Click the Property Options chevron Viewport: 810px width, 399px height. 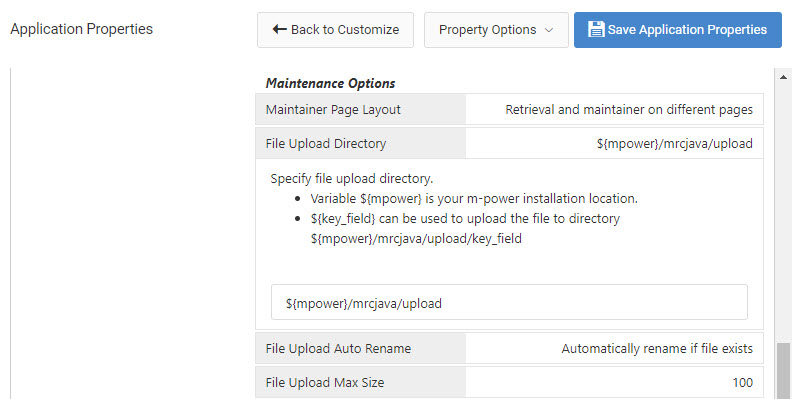click(549, 30)
